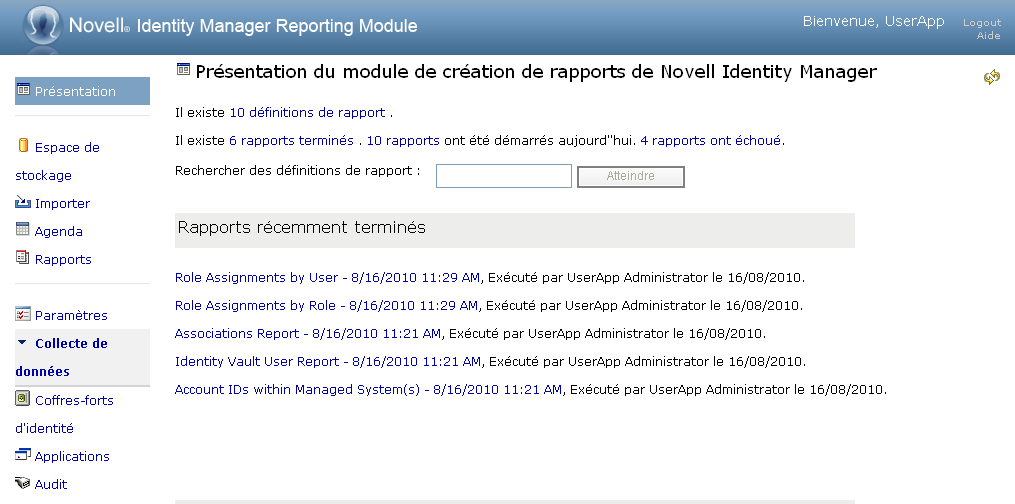
Task: Open the 10 rapports started today link
Action: click(403, 140)
